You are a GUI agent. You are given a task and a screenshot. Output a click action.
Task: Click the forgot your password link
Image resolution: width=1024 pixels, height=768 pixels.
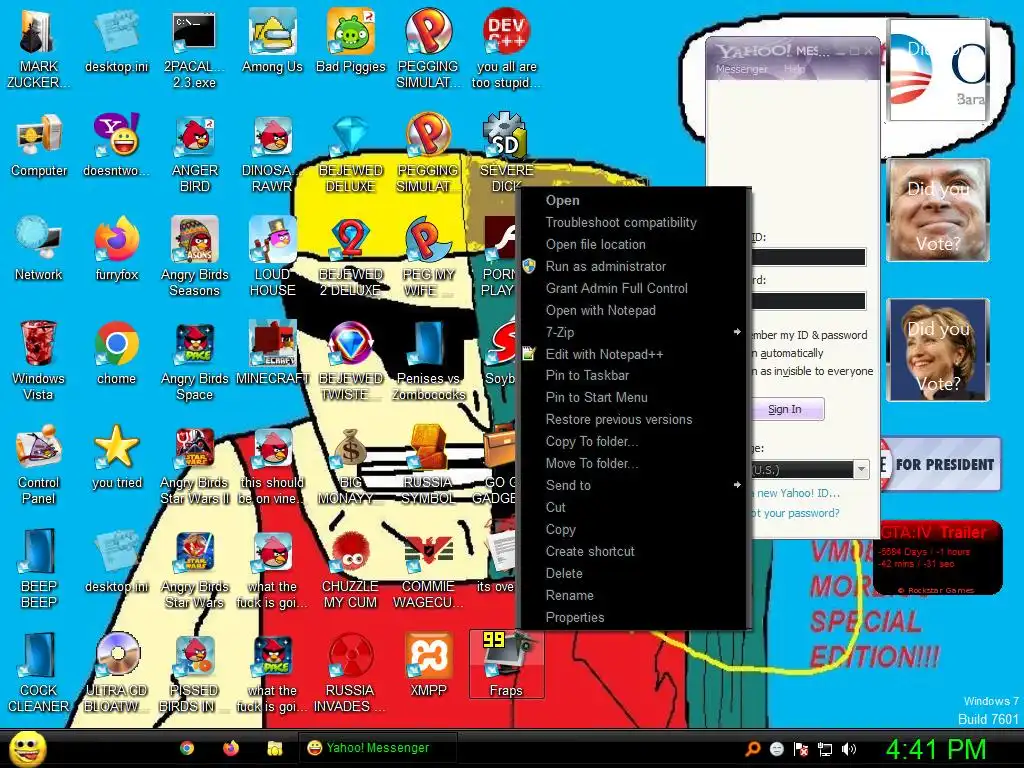(795, 513)
